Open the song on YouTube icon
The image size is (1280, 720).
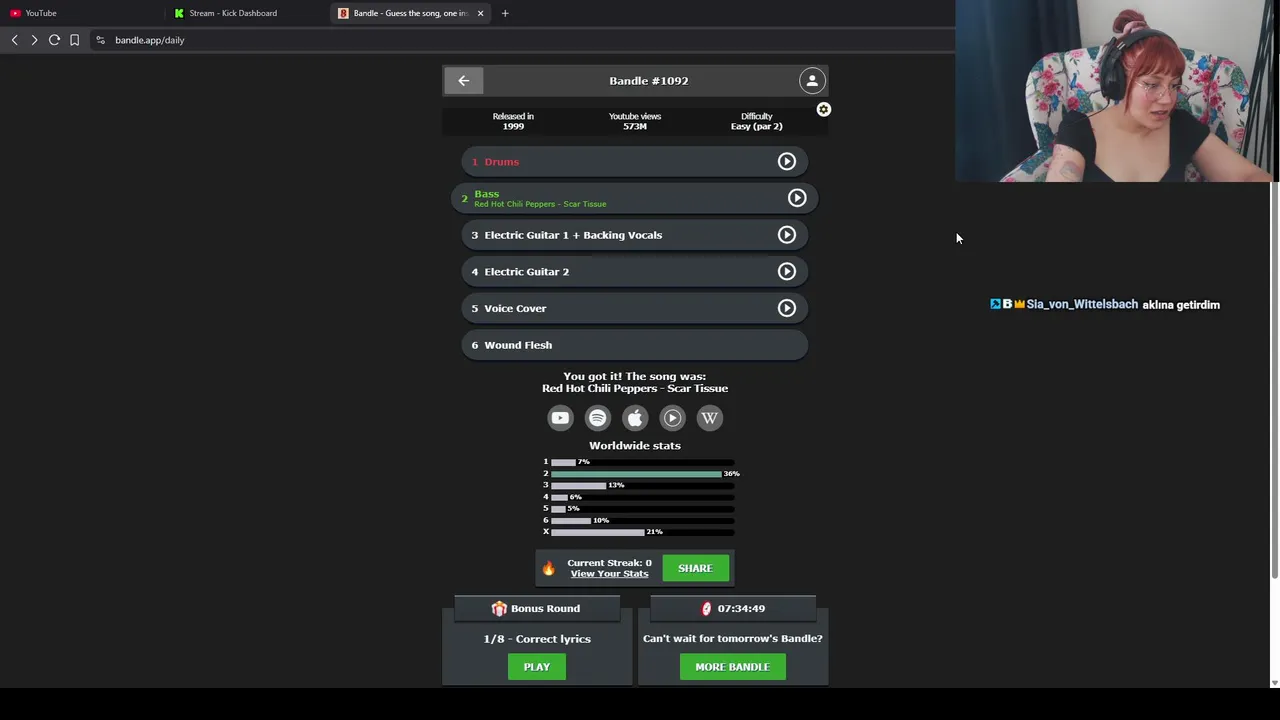[x=560, y=418]
